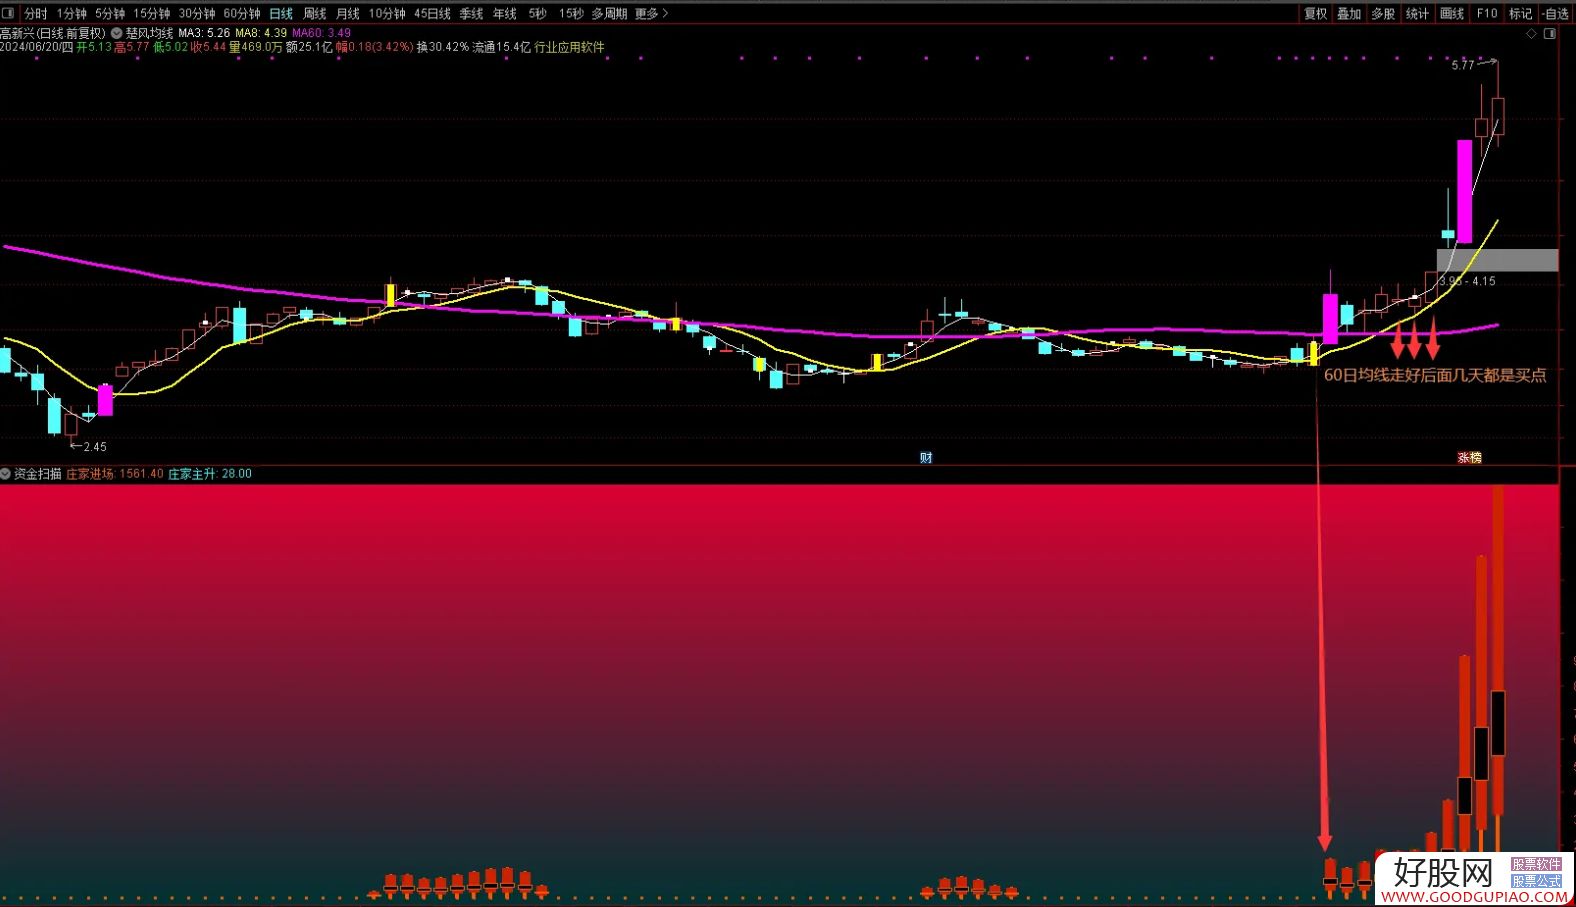Activate the 画线 drawing tools
1576x907 pixels.
1452,13
